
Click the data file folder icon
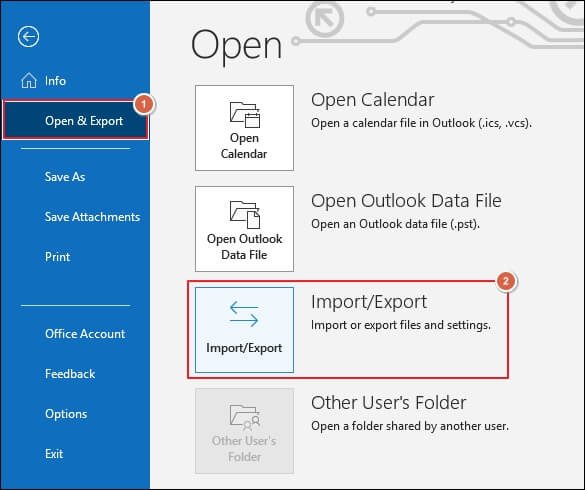[245, 215]
